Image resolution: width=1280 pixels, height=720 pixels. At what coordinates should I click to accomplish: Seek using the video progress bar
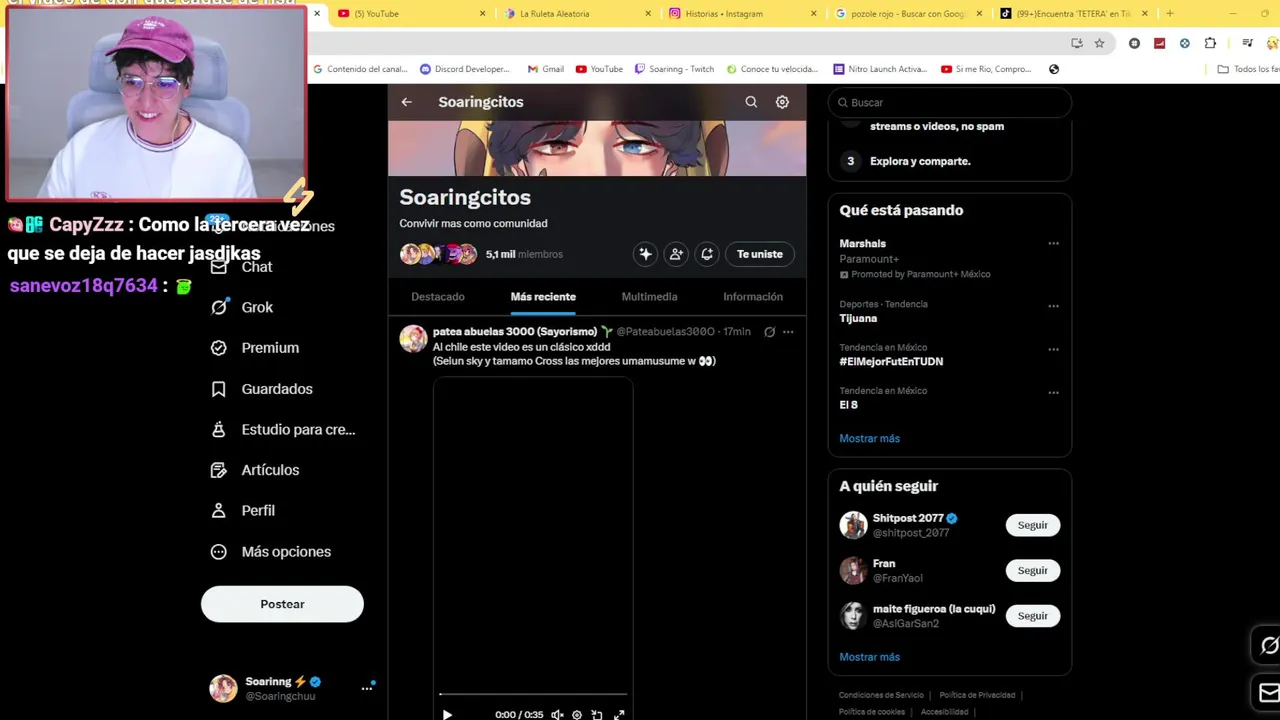click(x=533, y=694)
